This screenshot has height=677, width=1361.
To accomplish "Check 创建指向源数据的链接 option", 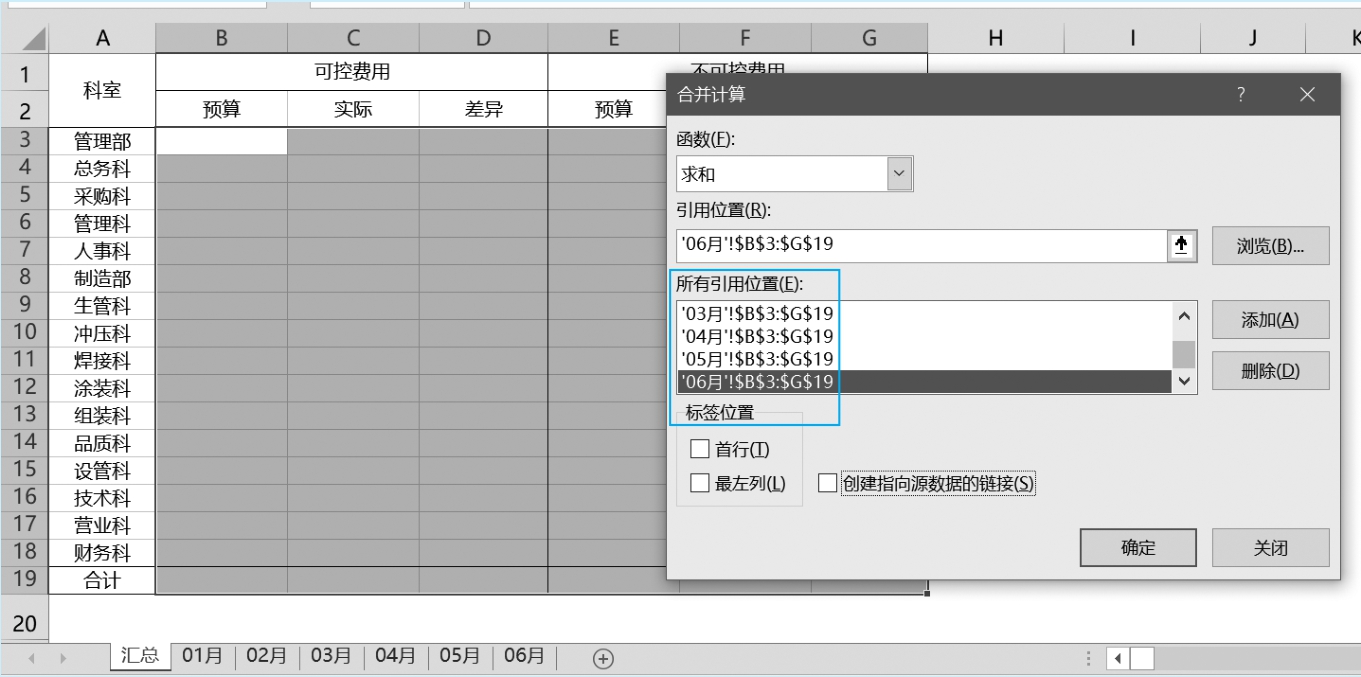I will point(827,484).
